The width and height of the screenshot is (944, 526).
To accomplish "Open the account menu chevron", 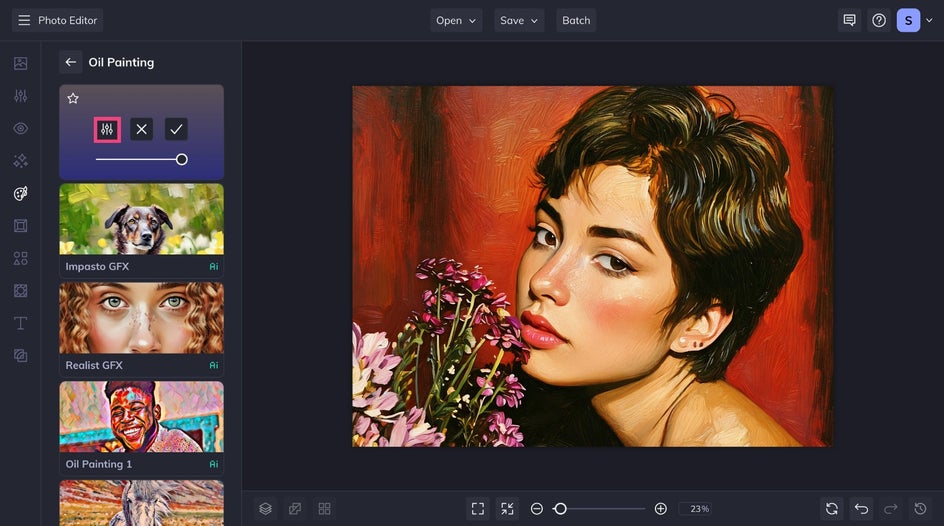I will (x=928, y=20).
